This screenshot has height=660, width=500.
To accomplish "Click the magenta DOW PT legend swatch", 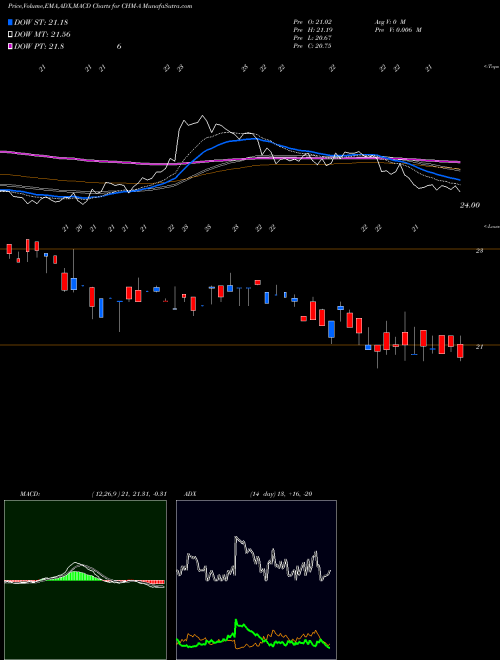I will [x=10, y=46].
